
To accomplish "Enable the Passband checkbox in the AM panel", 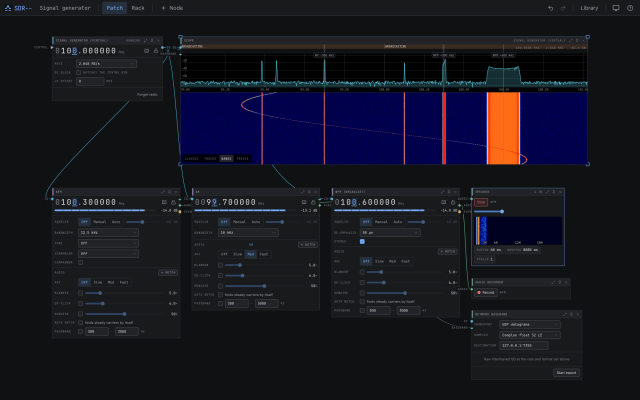I will click(x=220, y=304).
